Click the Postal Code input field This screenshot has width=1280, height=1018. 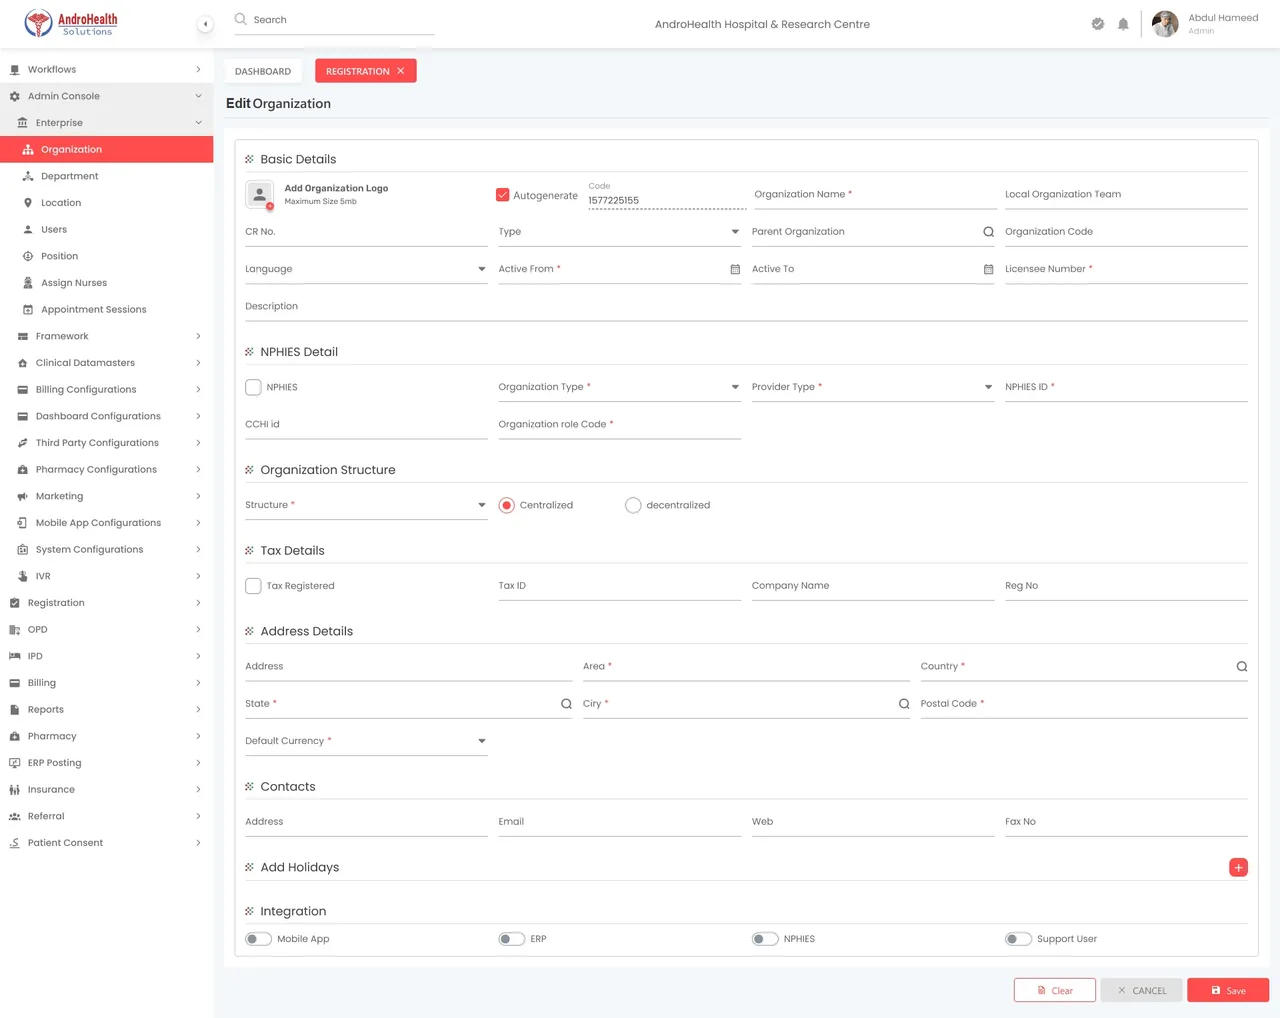(1084, 704)
